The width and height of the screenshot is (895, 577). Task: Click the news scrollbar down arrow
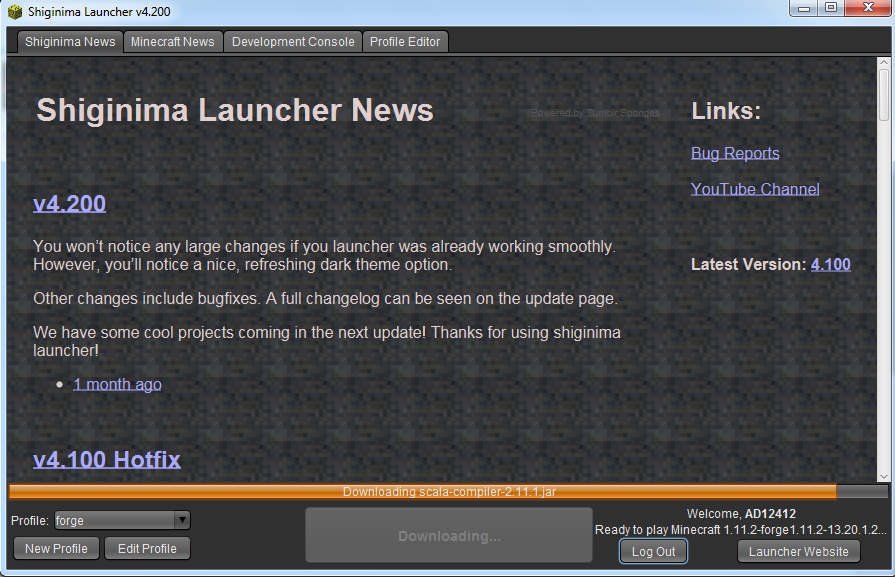(x=884, y=477)
